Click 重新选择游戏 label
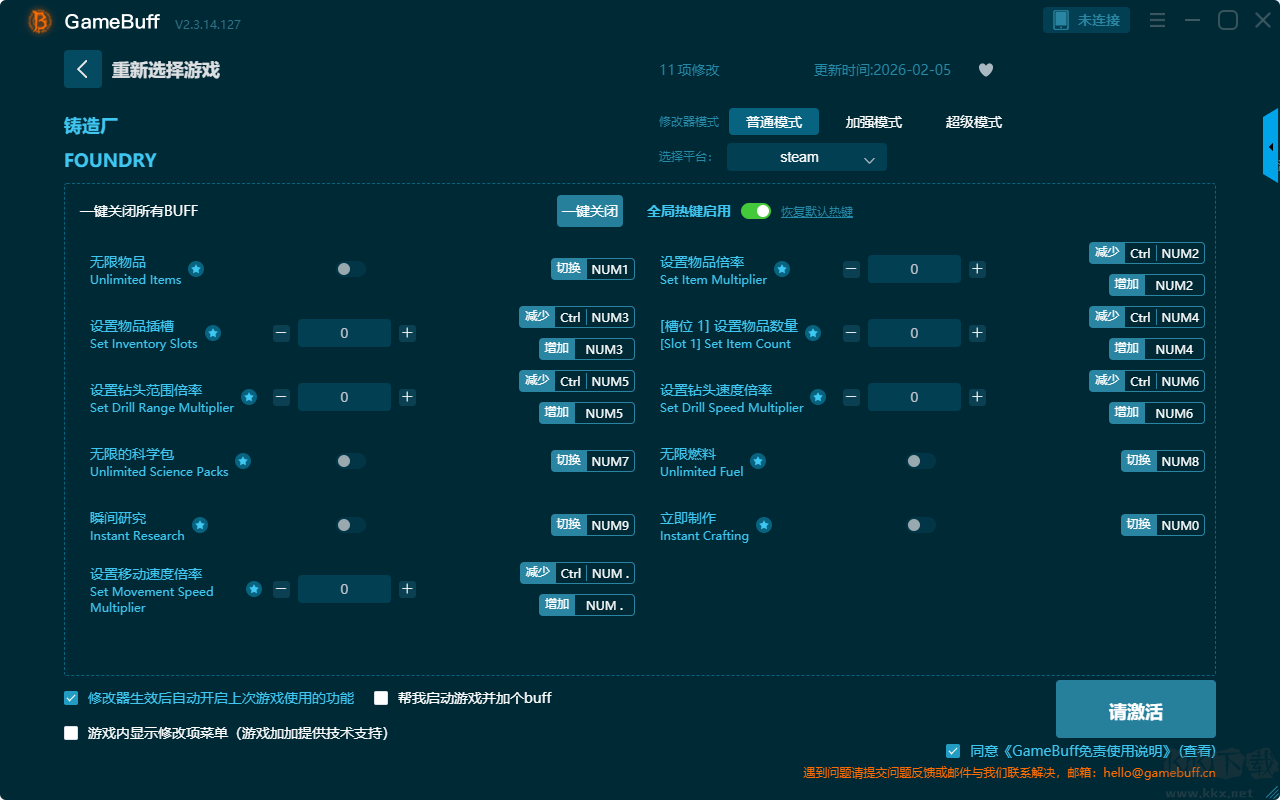Screen dimensions: 1280x800 pos(166,70)
